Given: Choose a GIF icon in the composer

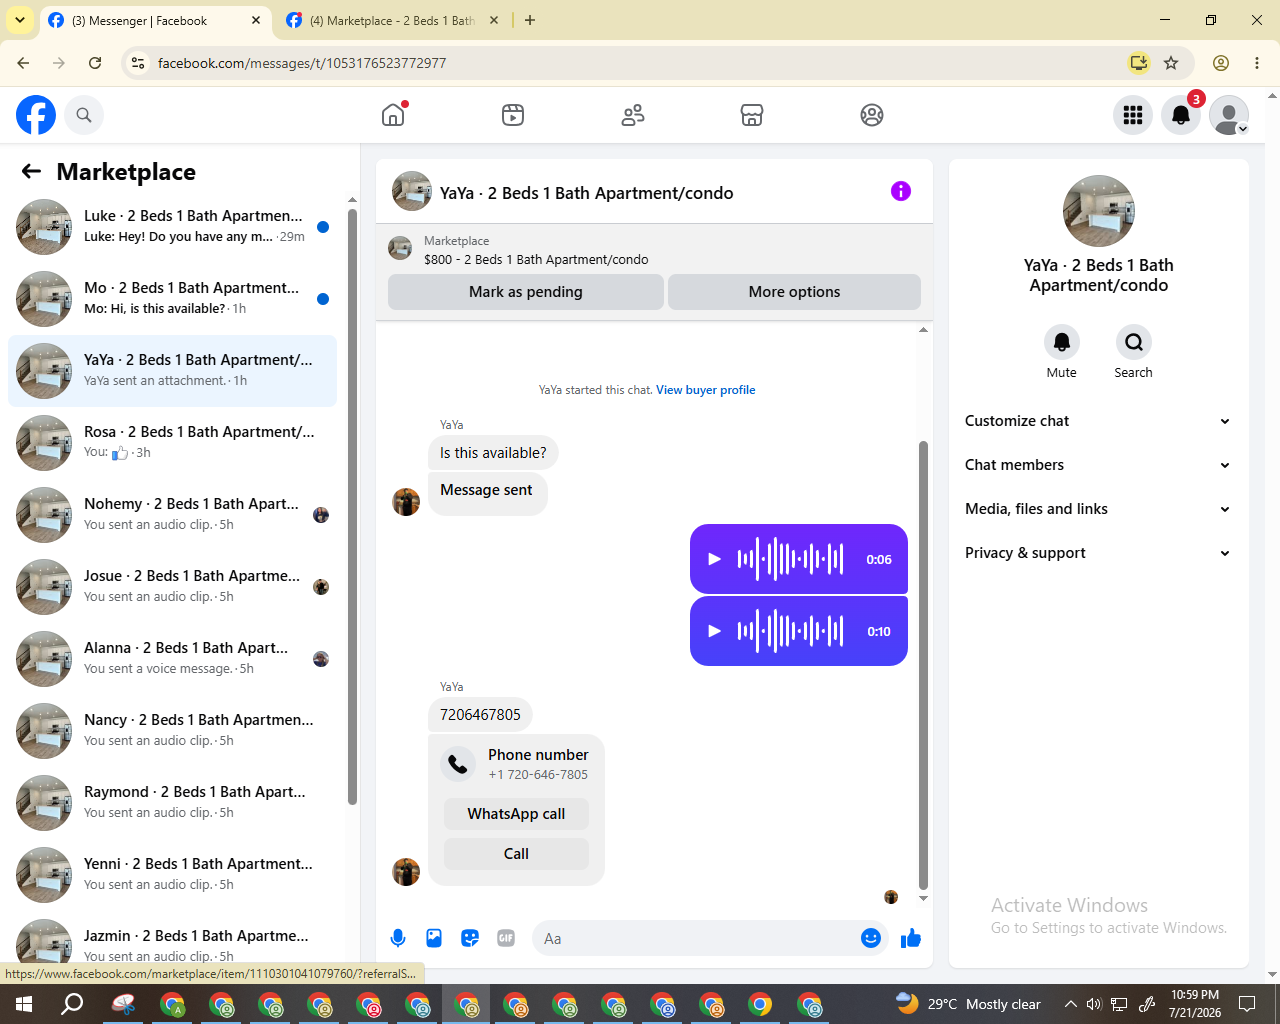Looking at the screenshot, I should coord(506,938).
